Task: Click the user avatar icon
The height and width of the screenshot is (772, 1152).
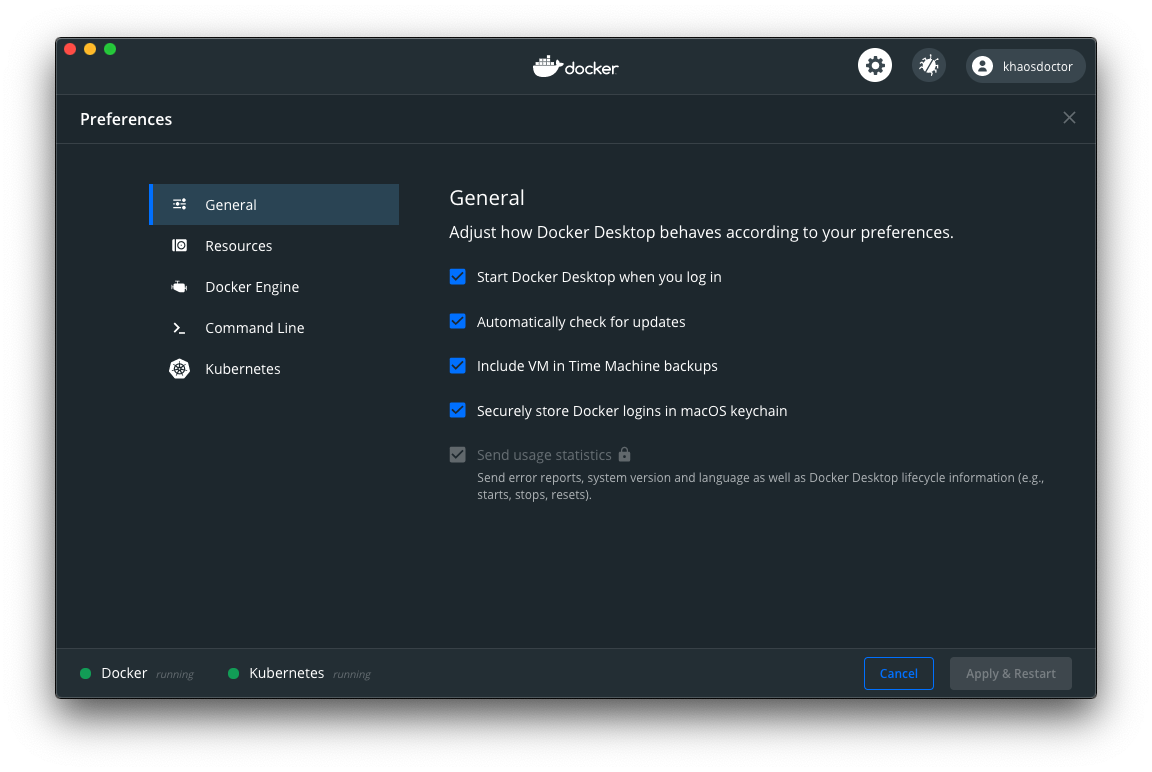Action: pos(982,66)
